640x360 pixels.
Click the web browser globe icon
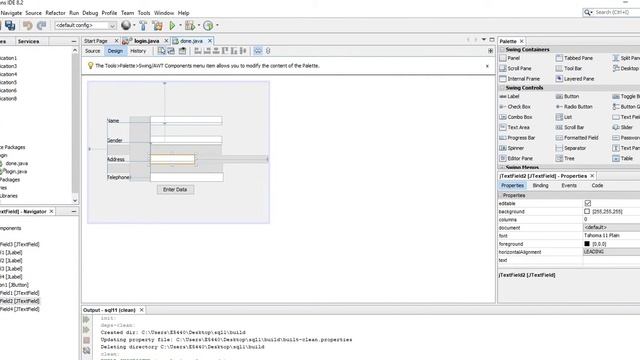click(126, 25)
